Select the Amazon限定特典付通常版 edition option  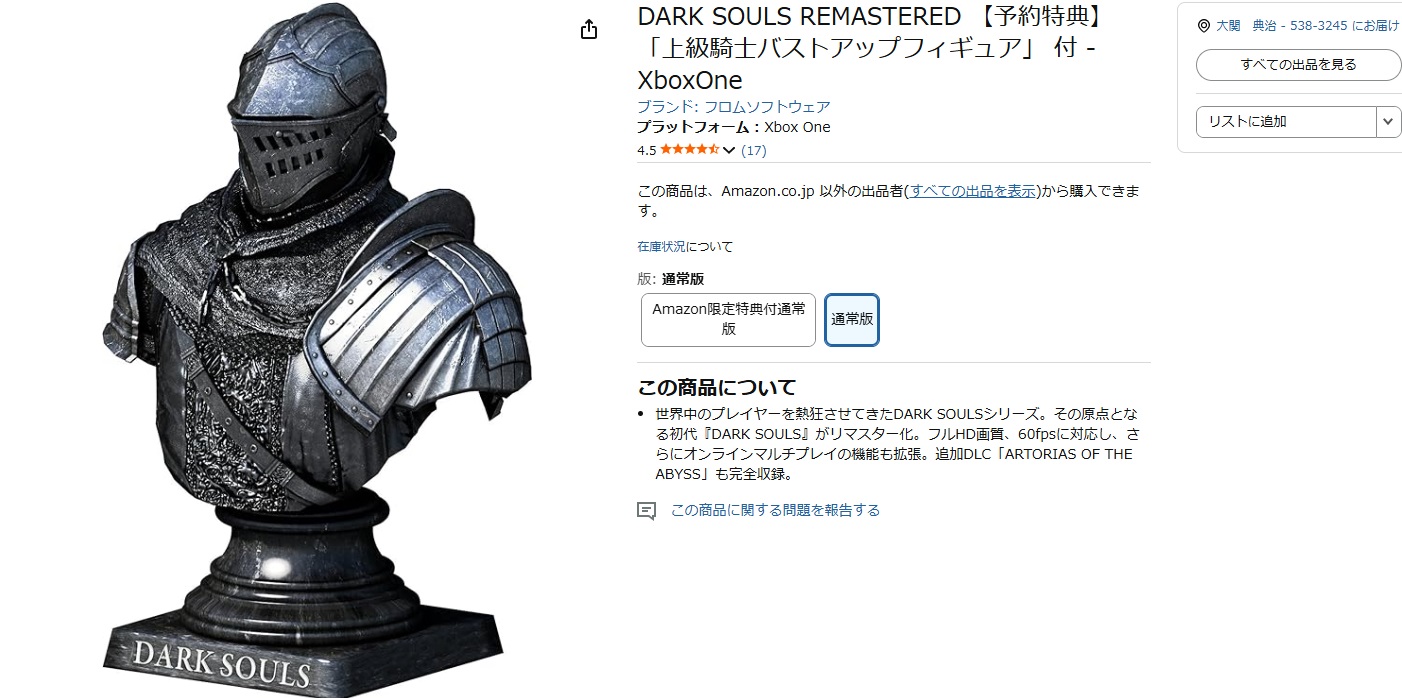coord(728,319)
